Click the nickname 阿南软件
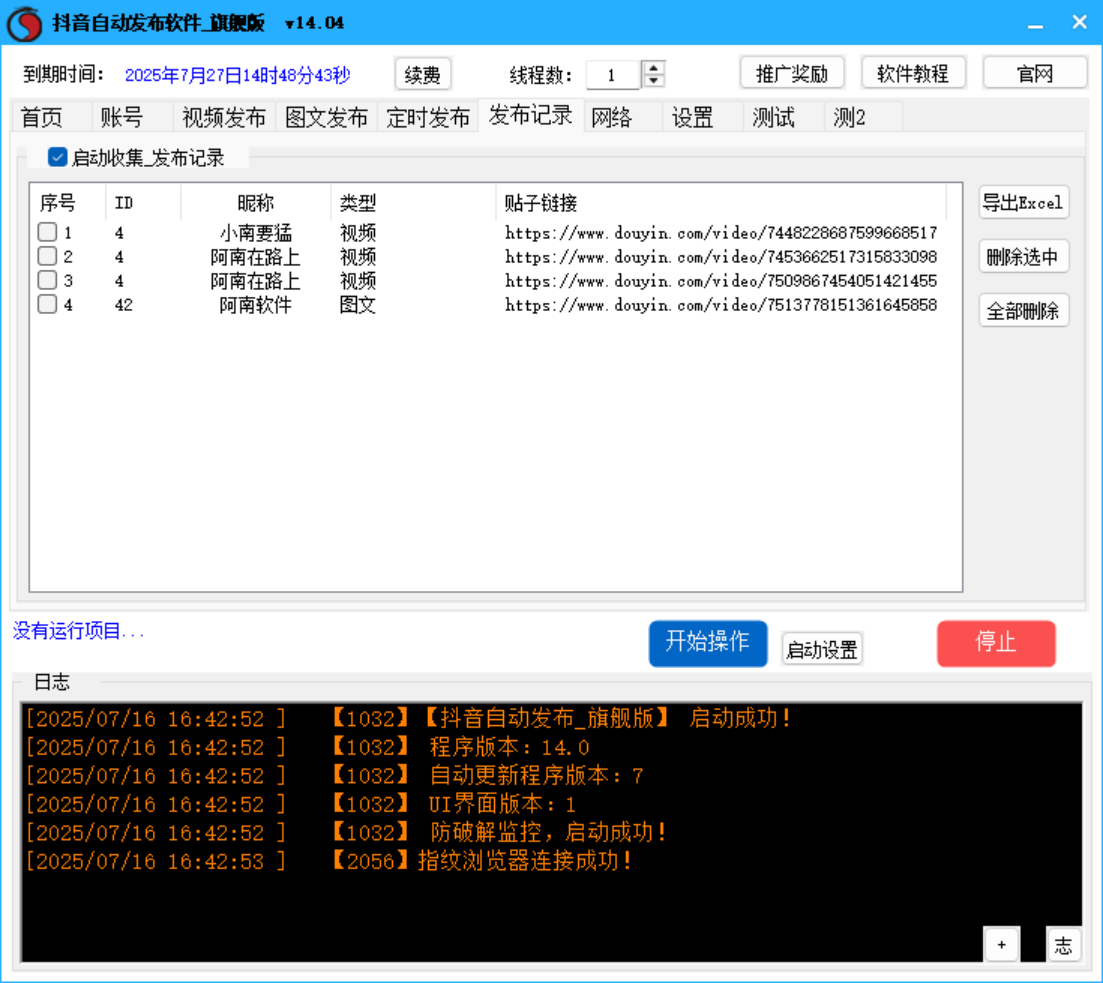This screenshot has width=1103, height=983. (x=255, y=305)
